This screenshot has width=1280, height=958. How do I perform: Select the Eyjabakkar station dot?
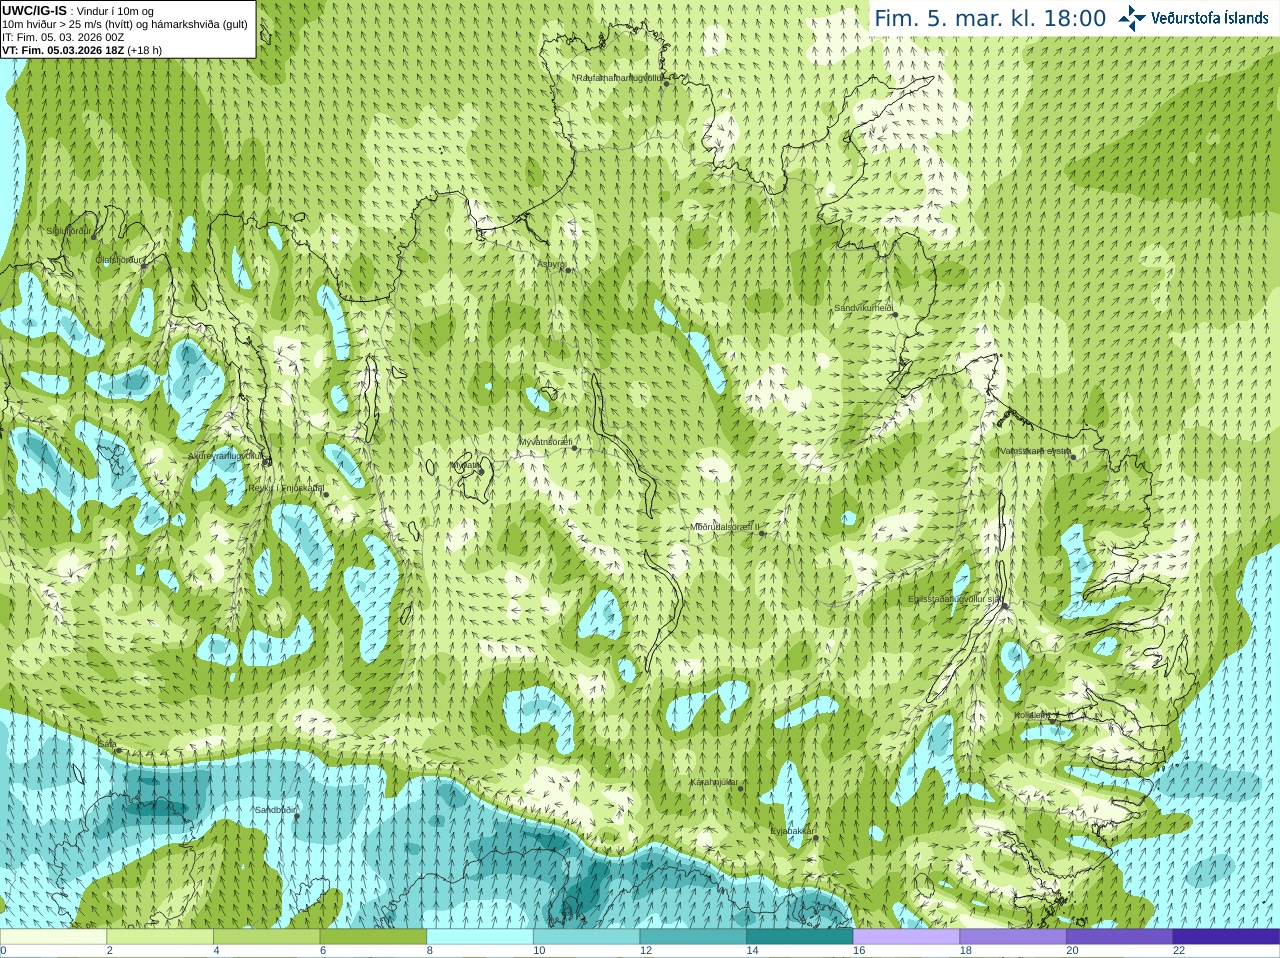[815, 837]
